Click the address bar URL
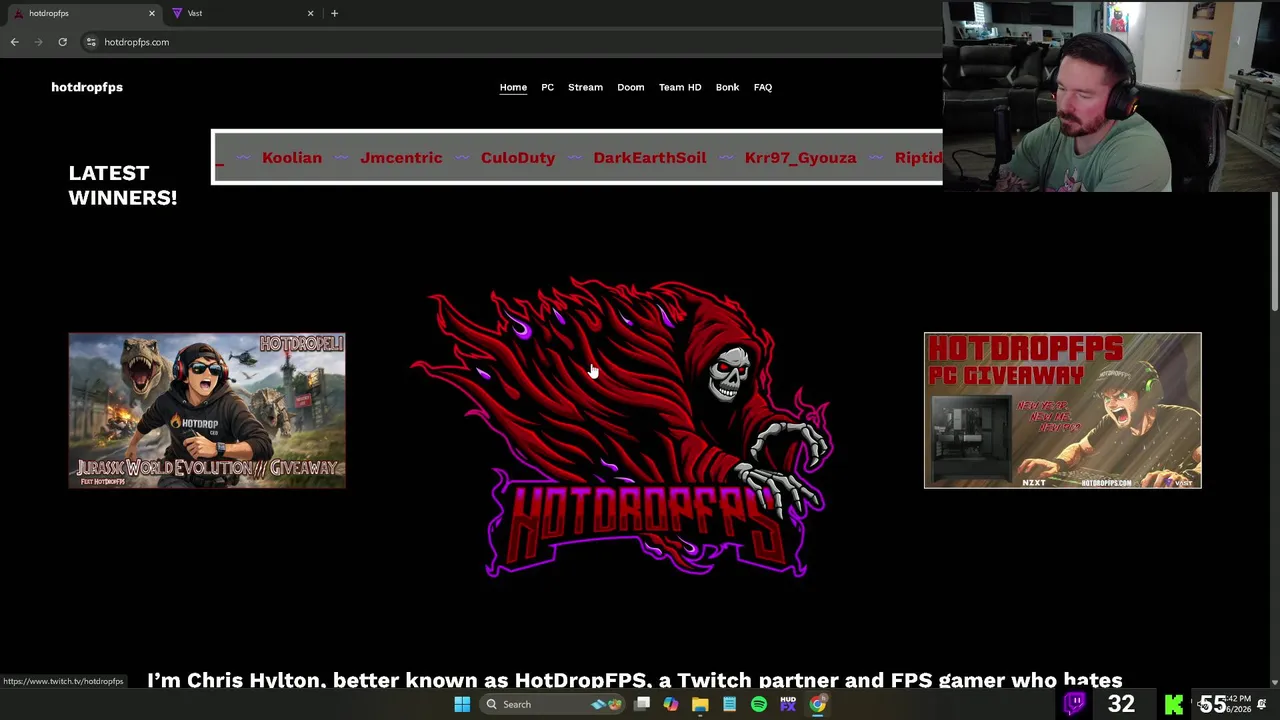1280x720 pixels. pyautogui.click(x=136, y=42)
